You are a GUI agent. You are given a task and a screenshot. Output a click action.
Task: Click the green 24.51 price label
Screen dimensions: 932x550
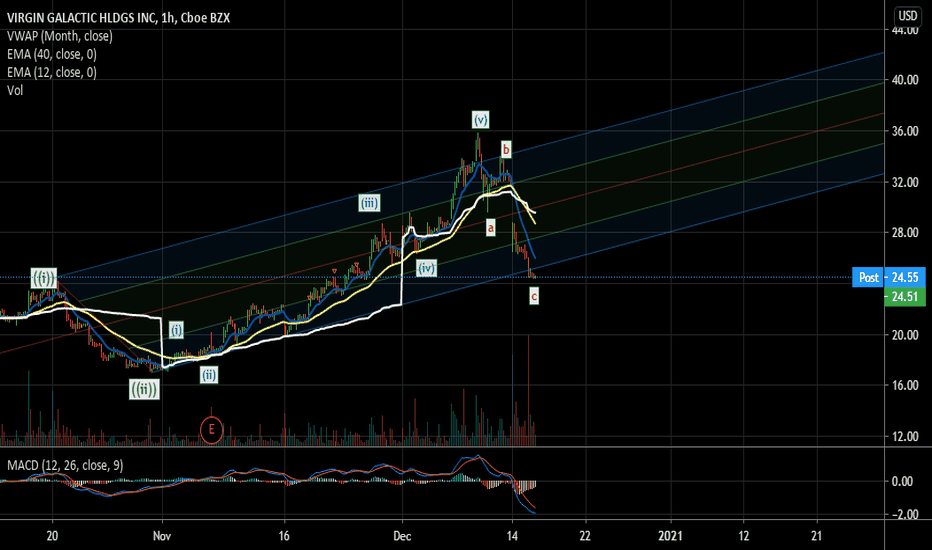point(904,297)
